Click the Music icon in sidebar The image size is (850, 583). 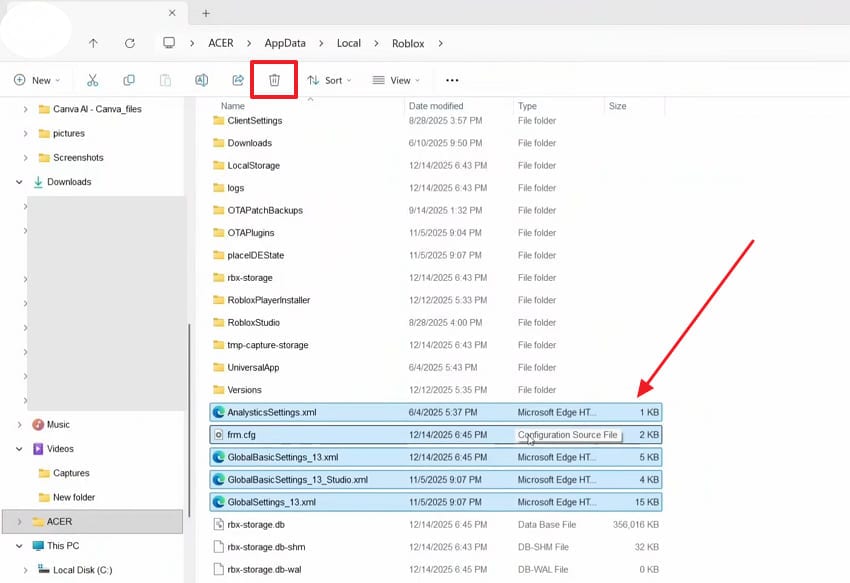[38, 425]
